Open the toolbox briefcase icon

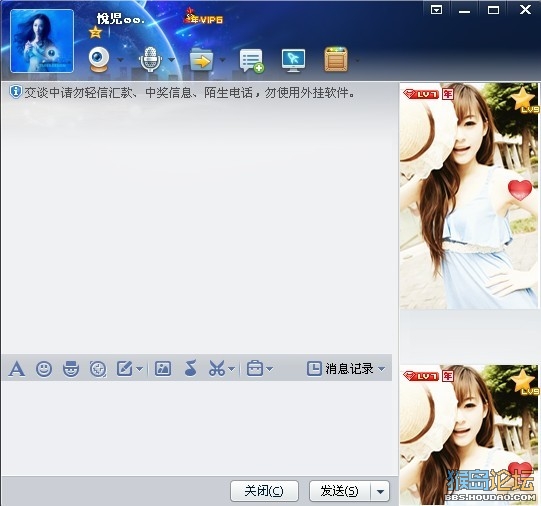[x=255, y=368]
